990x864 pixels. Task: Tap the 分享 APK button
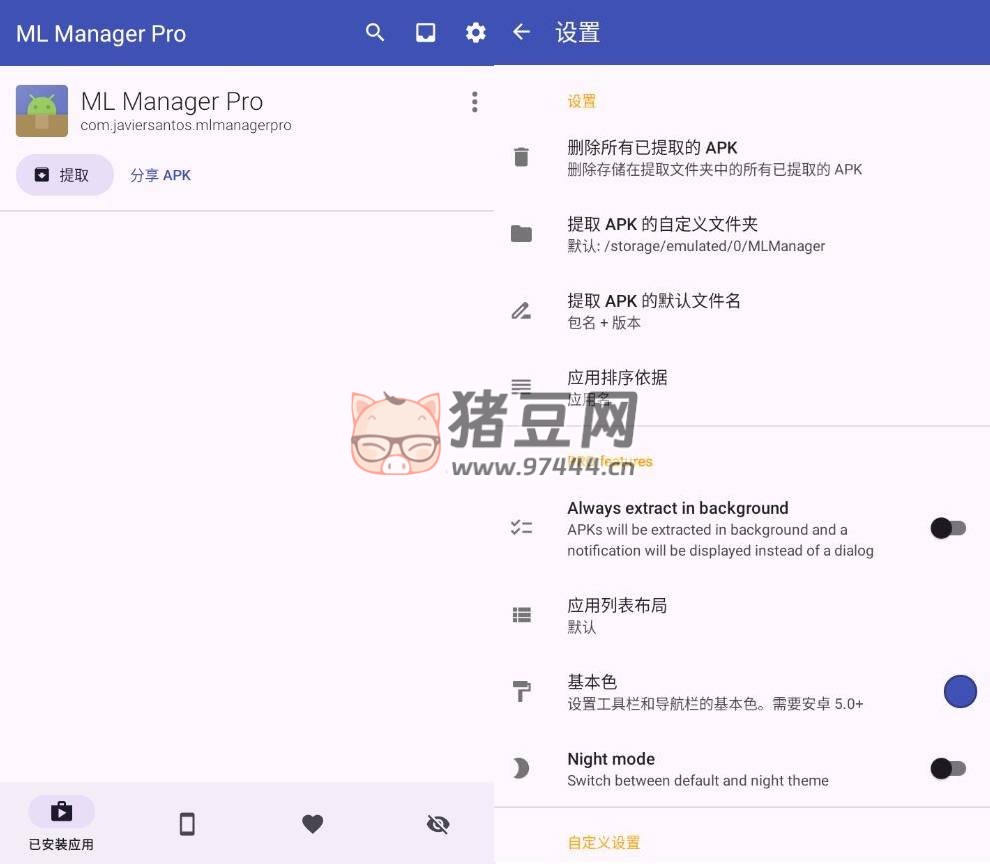(x=160, y=175)
